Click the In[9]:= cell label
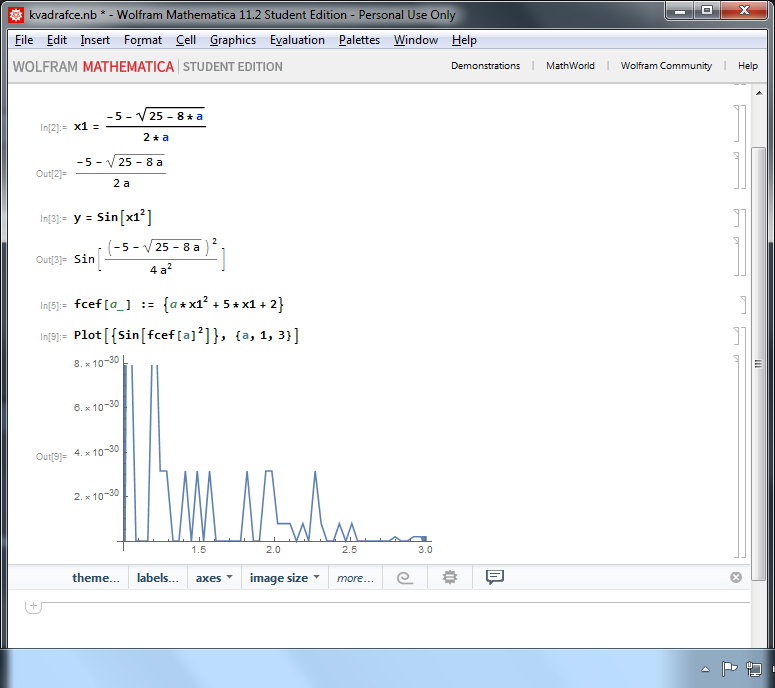 tap(53, 337)
